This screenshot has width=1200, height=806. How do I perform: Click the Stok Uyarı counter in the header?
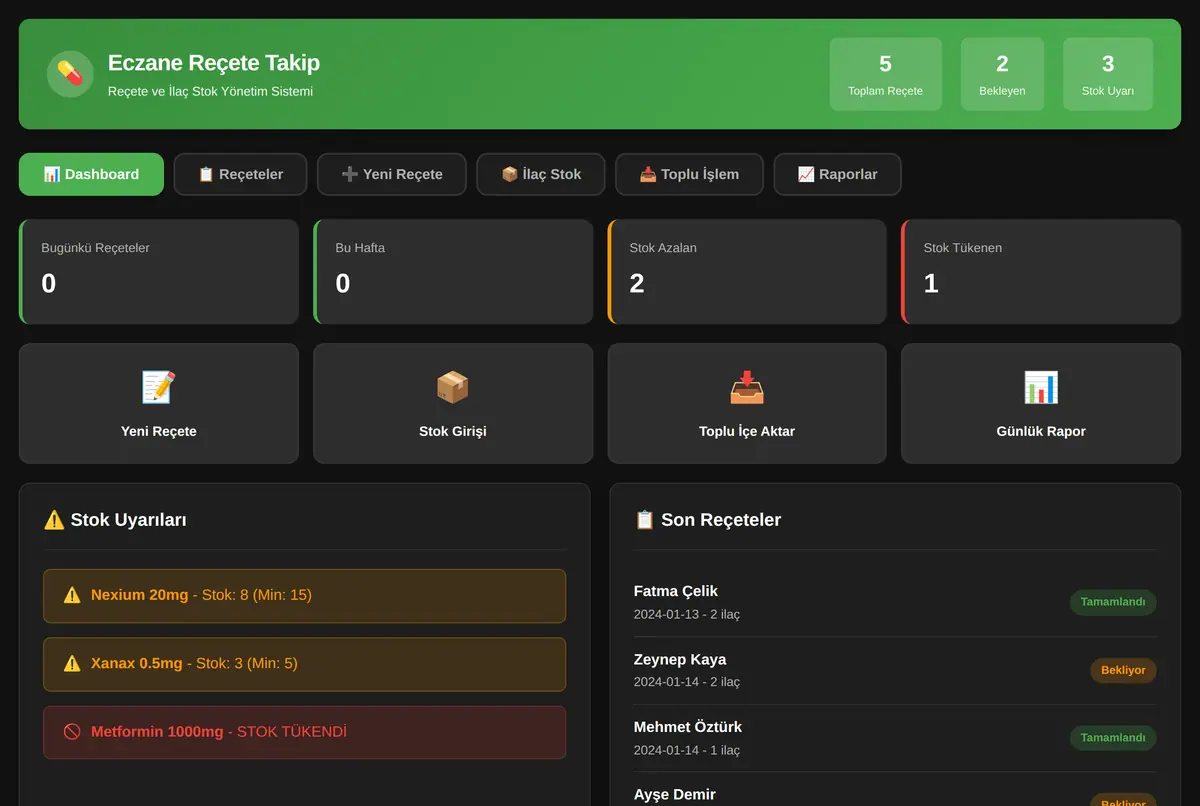[x=1108, y=74]
